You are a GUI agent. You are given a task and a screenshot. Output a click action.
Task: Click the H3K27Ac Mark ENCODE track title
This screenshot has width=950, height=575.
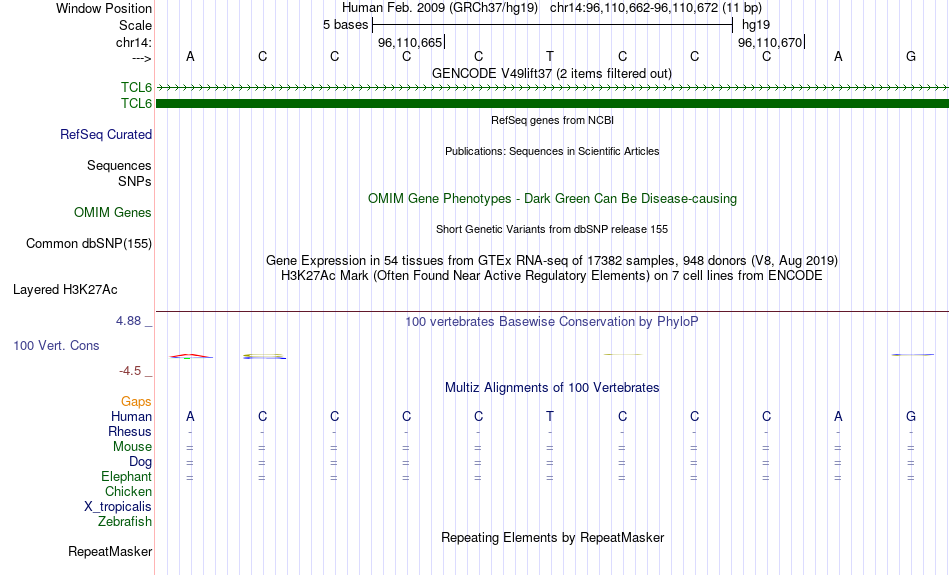pos(552,276)
